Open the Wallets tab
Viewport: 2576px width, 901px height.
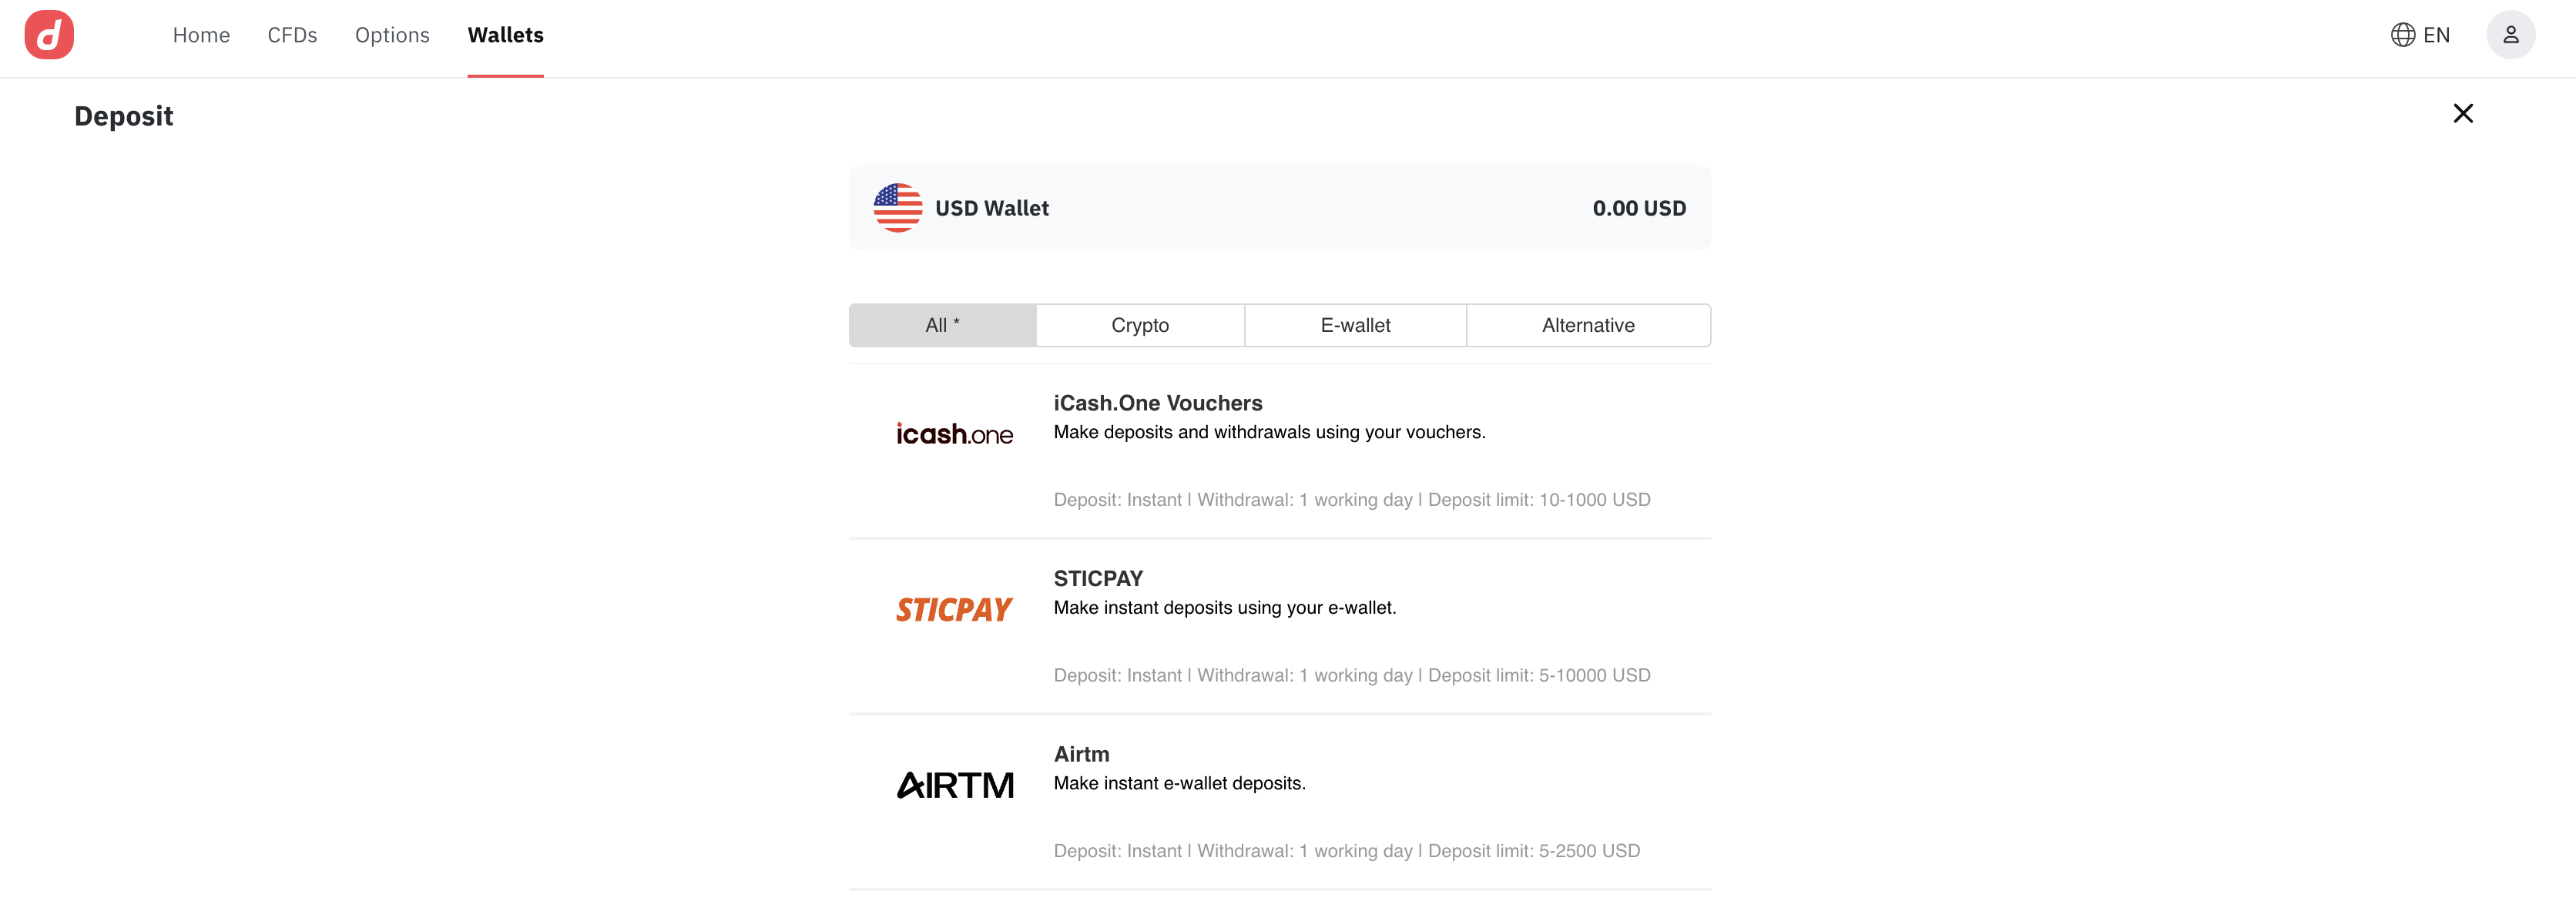pyautogui.click(x=505, y=35)
